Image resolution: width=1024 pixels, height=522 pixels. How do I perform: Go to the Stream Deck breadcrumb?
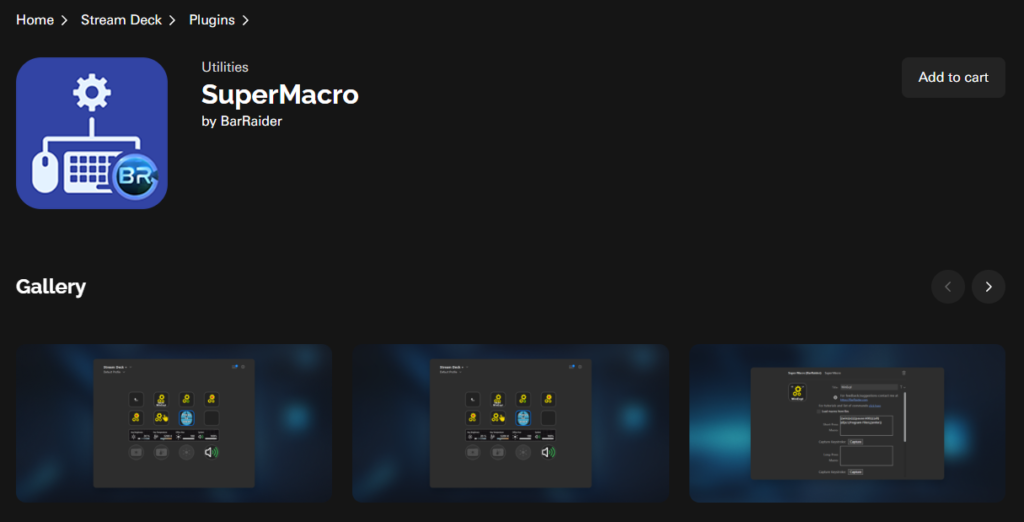tap(121, 20)
